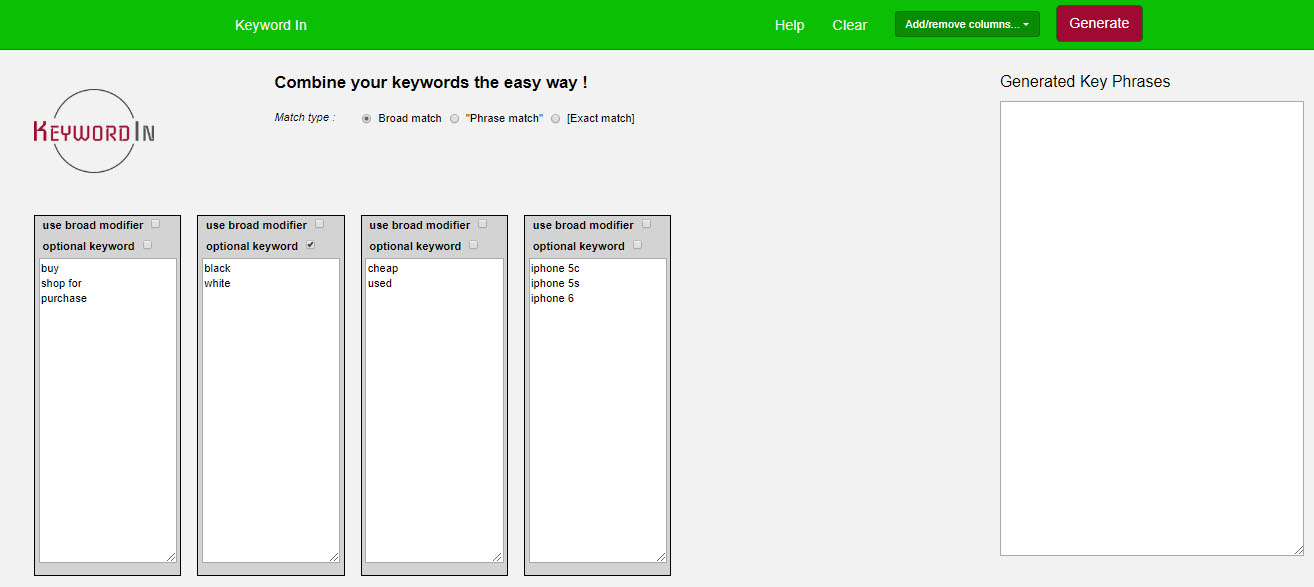
Task: Open the Add/remove columns dropdown
Action: [x=967, y=24]
